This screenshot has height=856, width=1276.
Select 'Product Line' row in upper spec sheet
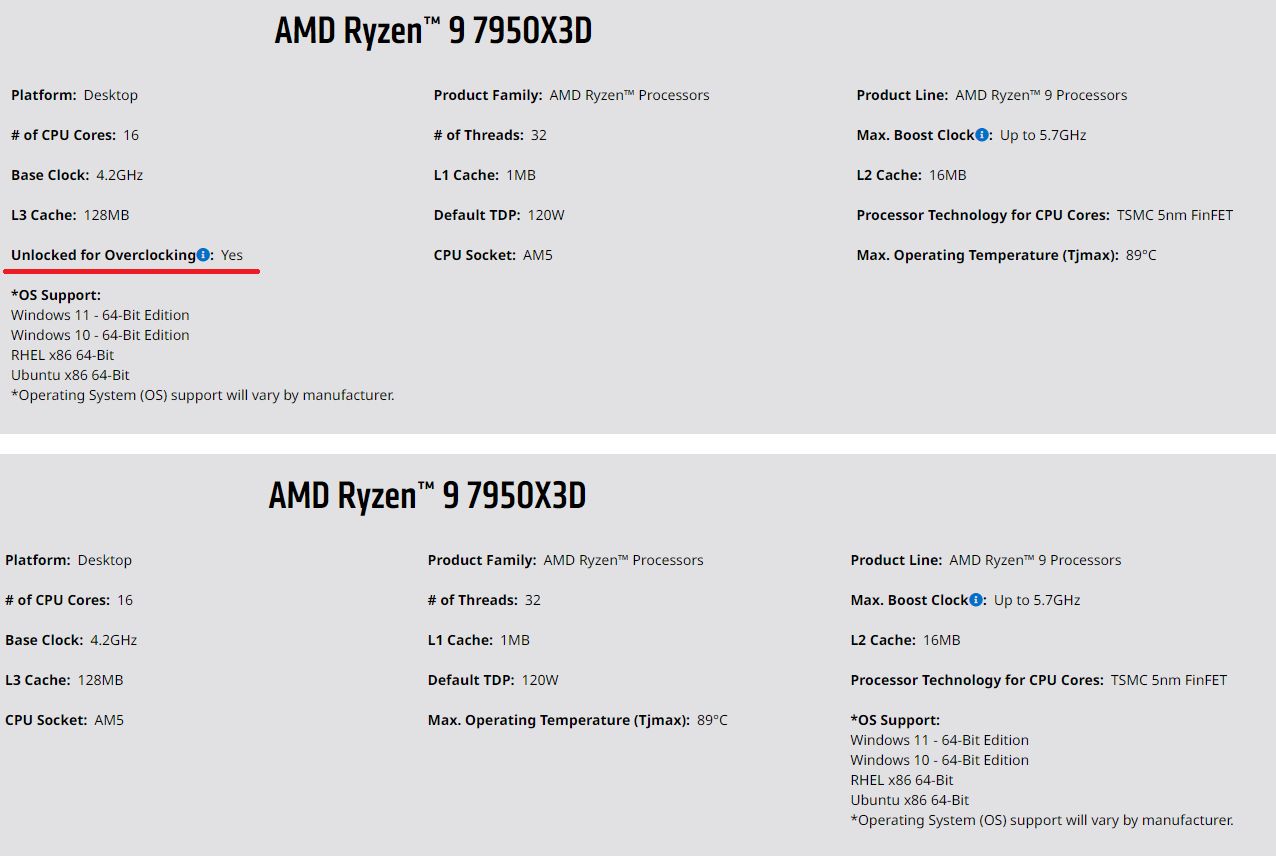(x=992, y=95)
